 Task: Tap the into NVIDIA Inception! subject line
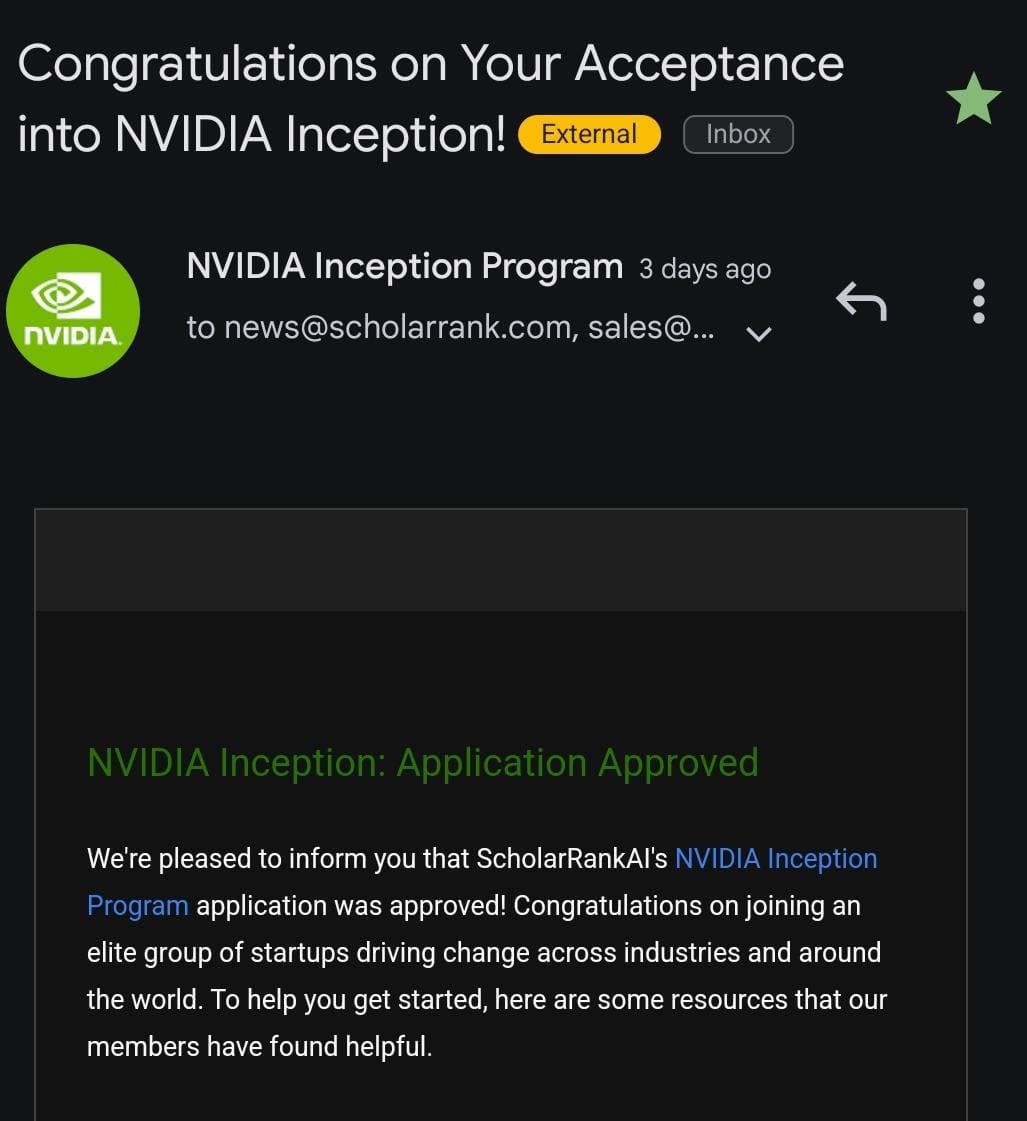(262, 134)
